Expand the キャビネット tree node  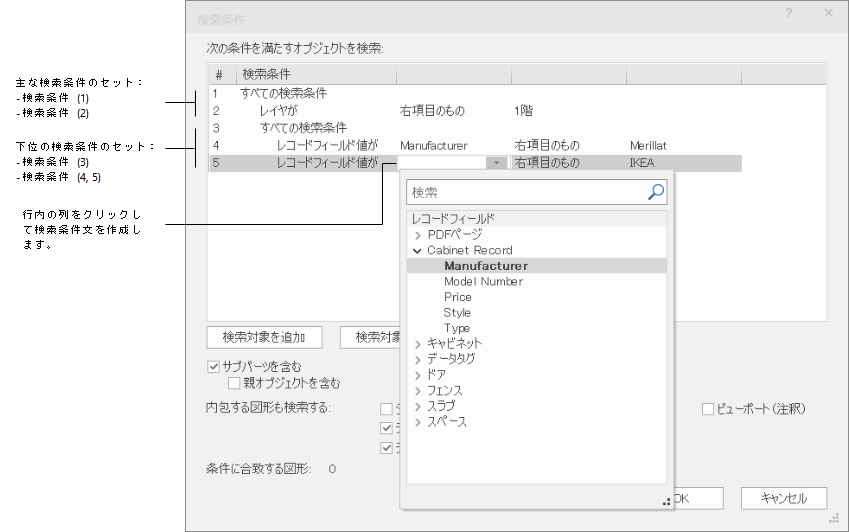click(x=418, y=343)
